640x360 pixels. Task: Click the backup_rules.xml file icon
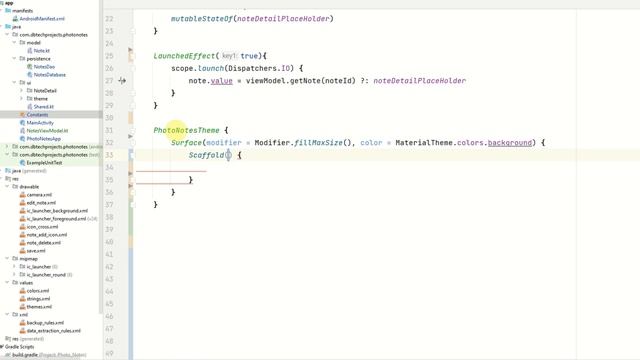point(23,322)
